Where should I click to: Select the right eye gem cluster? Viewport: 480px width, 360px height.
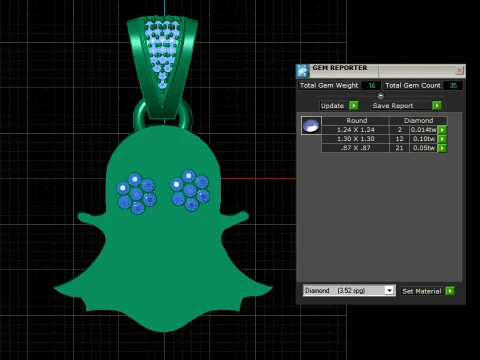pyautogui.click(x=190, y=190)
